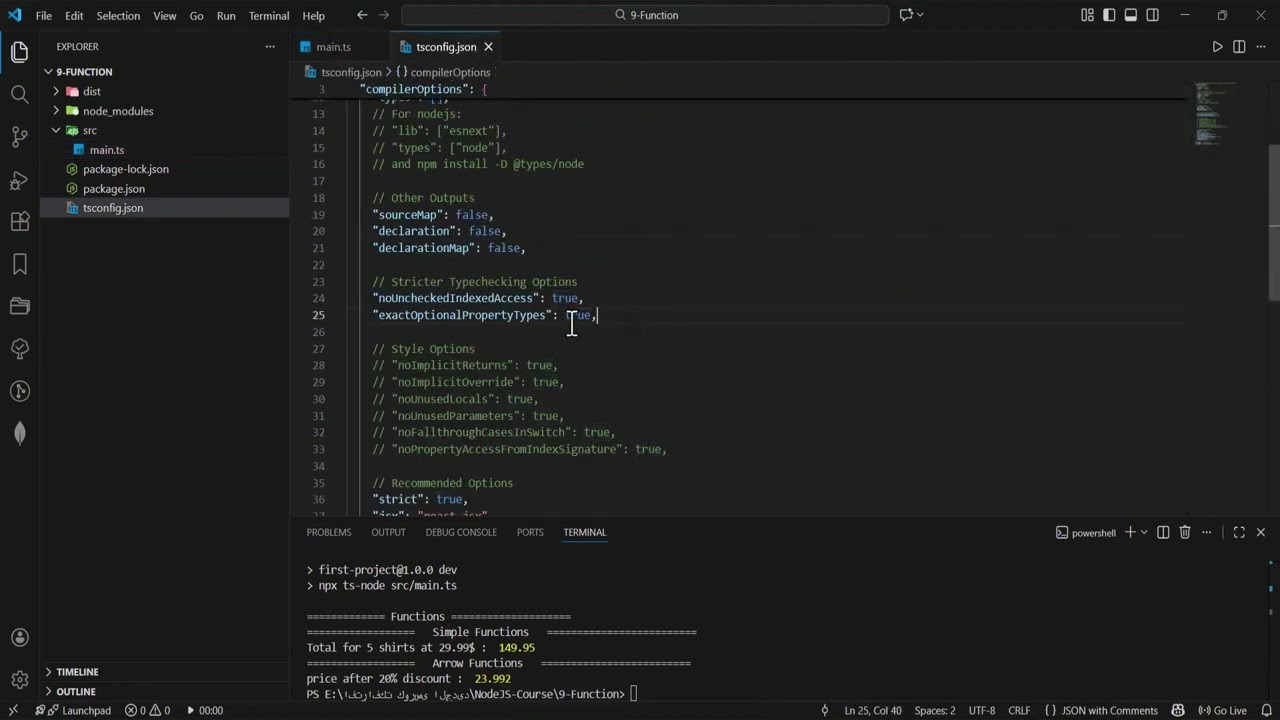Open terminal panel more actions ellipsis
Image resolution: width=1280 pixels, height=720 pixels.
1207,533
